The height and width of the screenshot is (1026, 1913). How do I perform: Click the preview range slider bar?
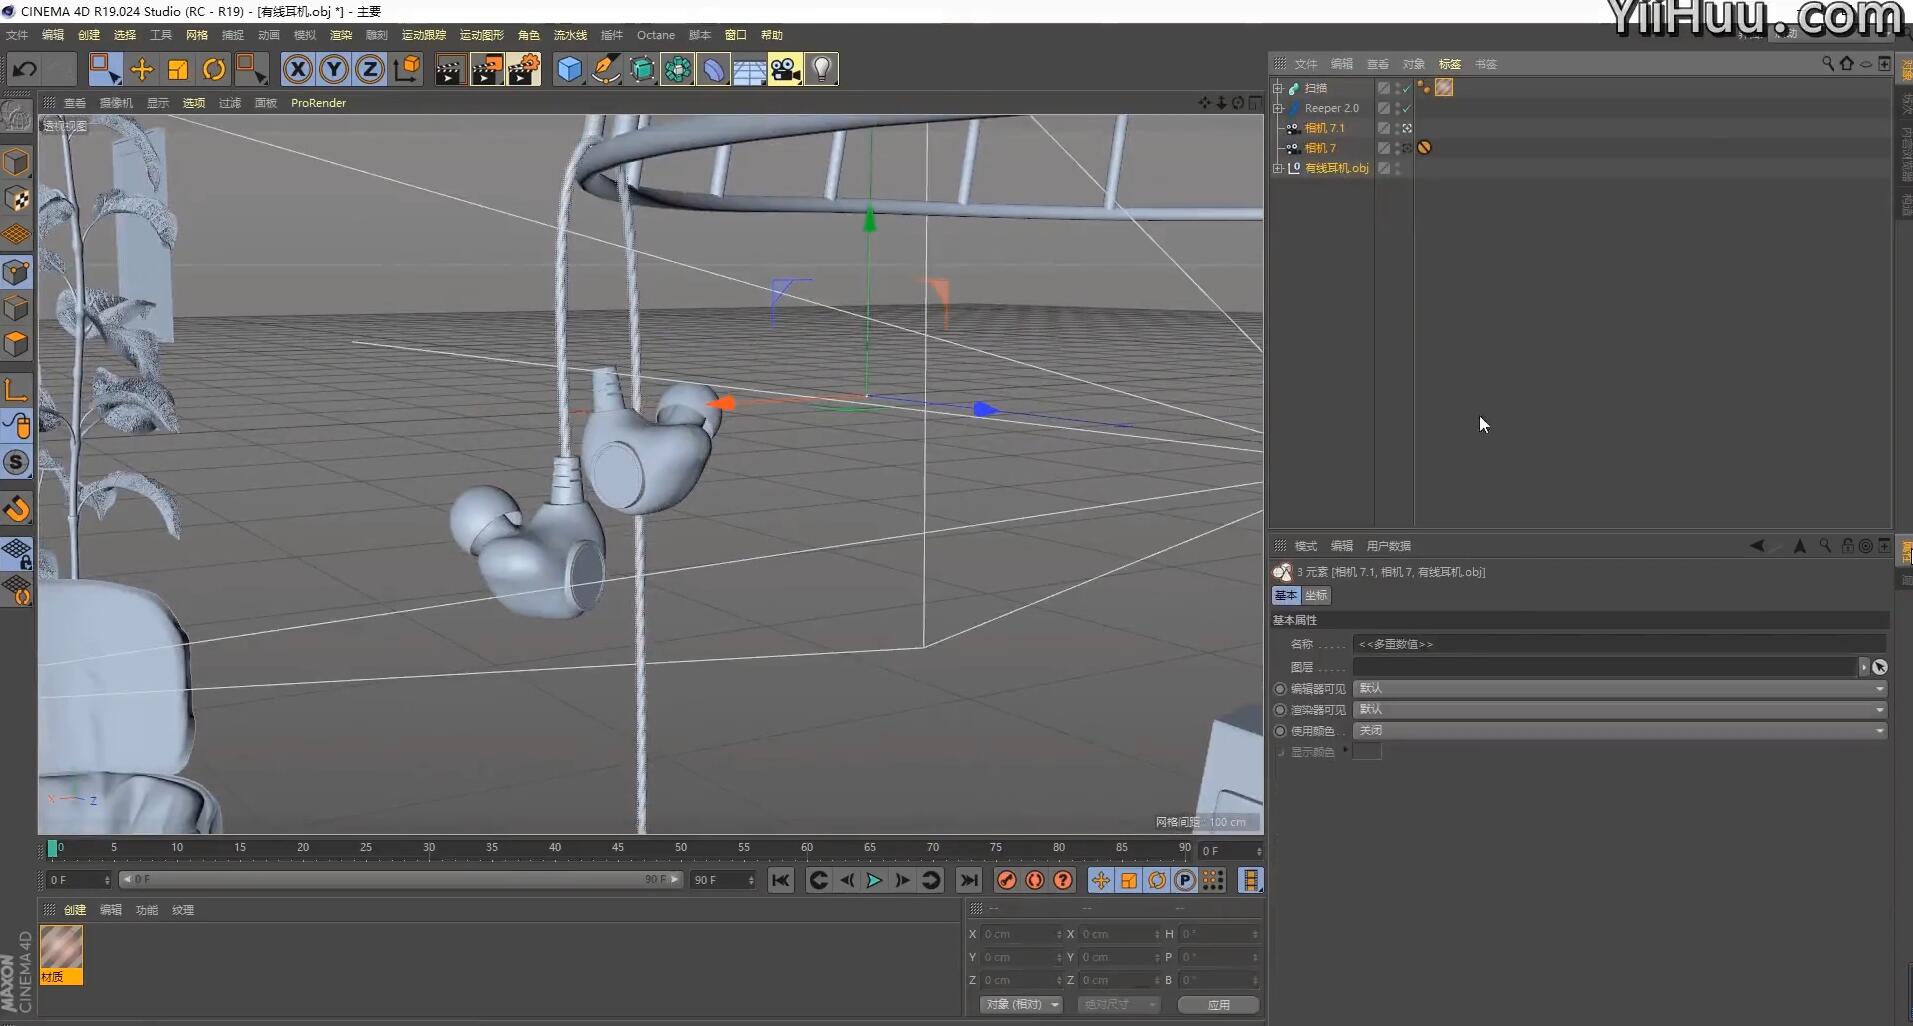(x=400, y=880)
